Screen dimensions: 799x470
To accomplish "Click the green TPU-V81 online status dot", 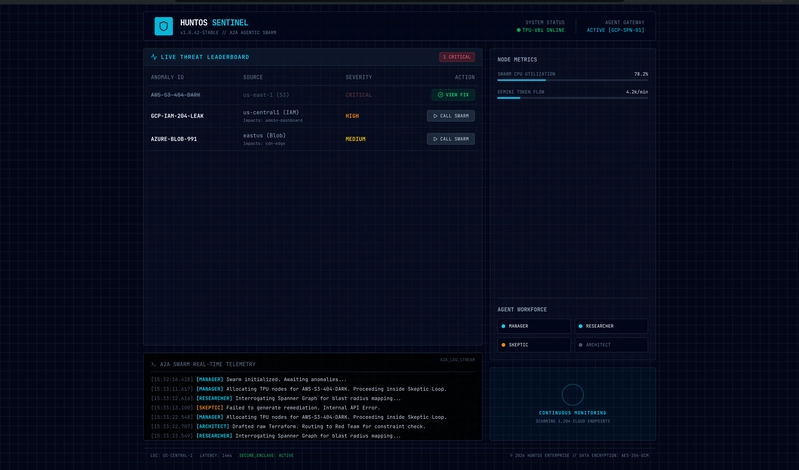I will [x=519, y=30].
